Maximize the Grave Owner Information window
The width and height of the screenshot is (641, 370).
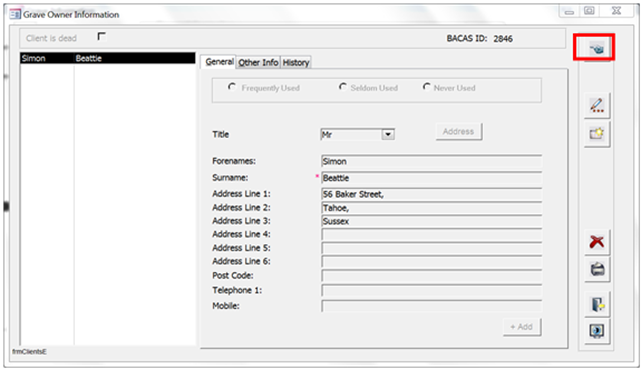coord(589,11)
